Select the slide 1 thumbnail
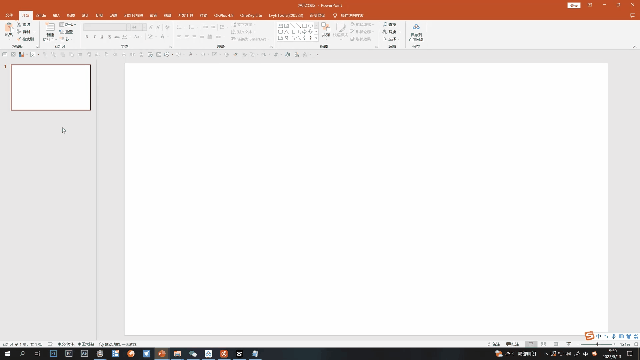640x360 pixels. point(51,87)
